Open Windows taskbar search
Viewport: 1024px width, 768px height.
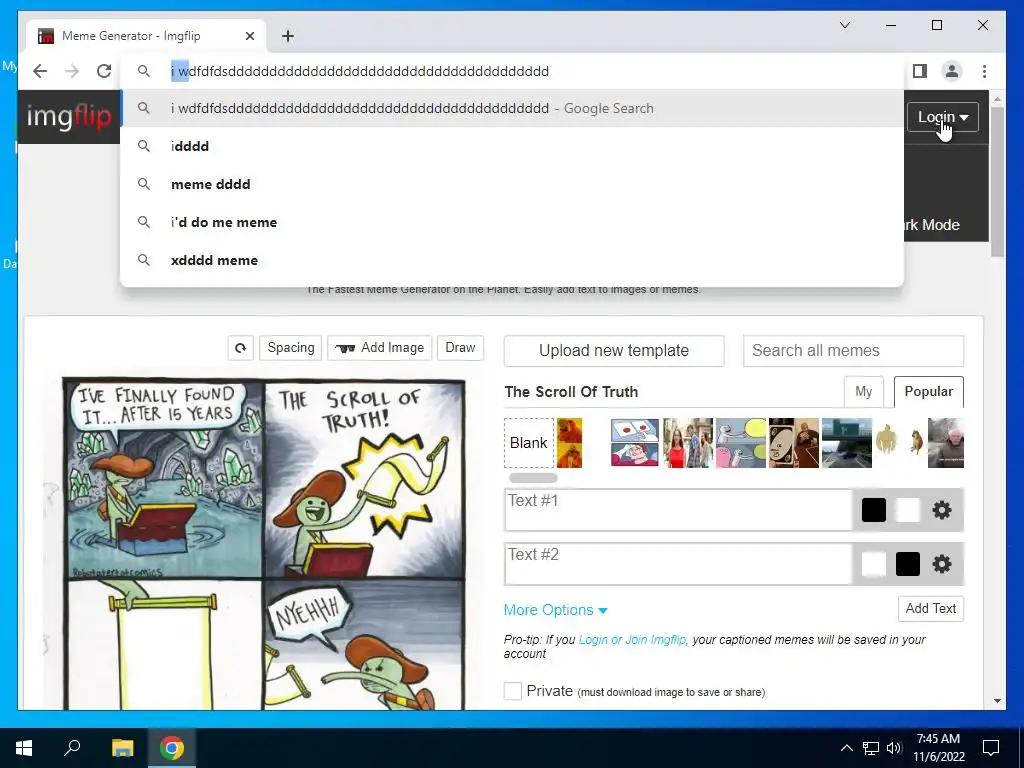[72, 748]
